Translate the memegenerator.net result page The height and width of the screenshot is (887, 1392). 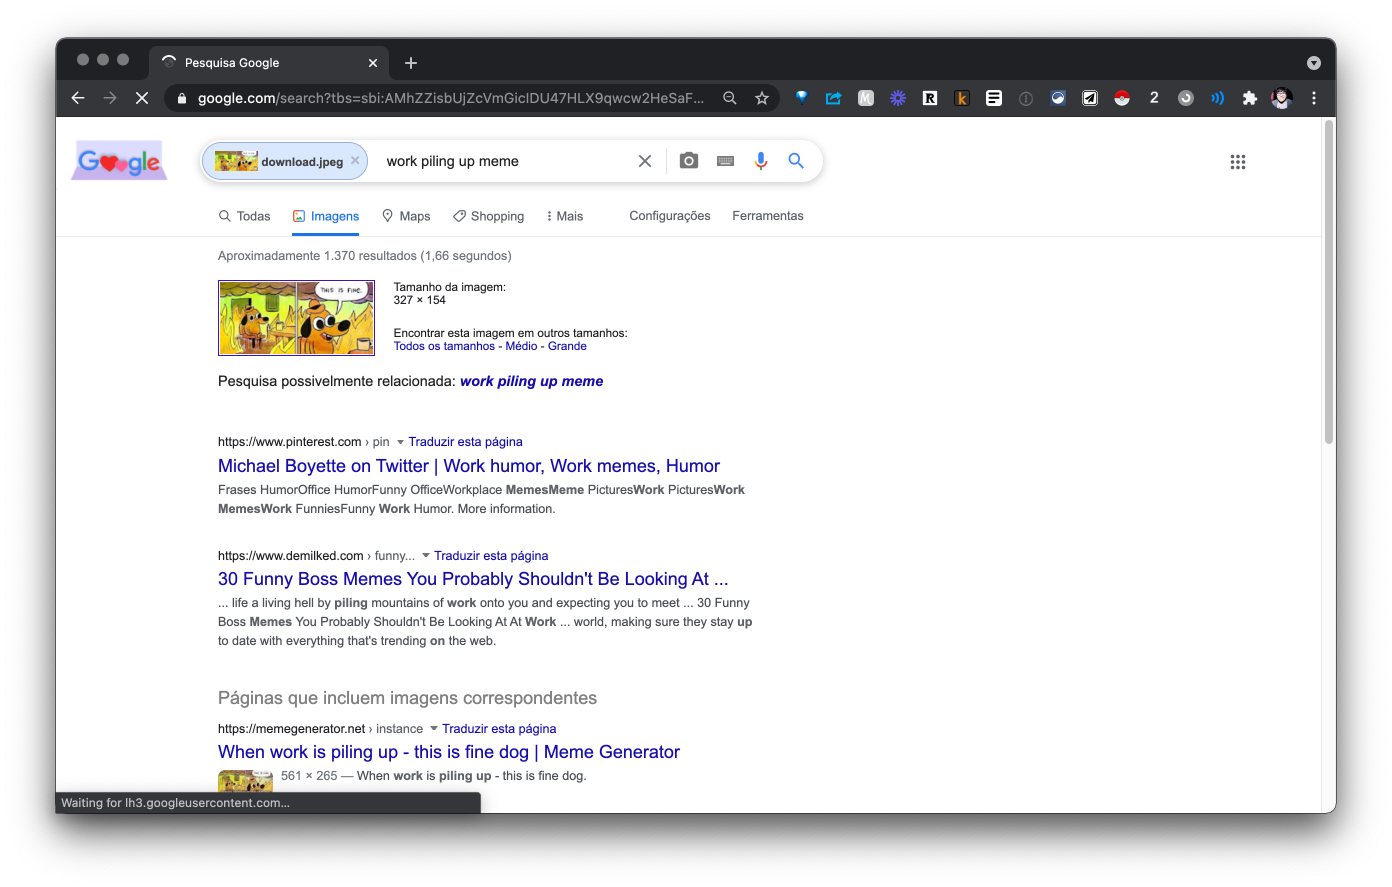(x=499, y=729)
